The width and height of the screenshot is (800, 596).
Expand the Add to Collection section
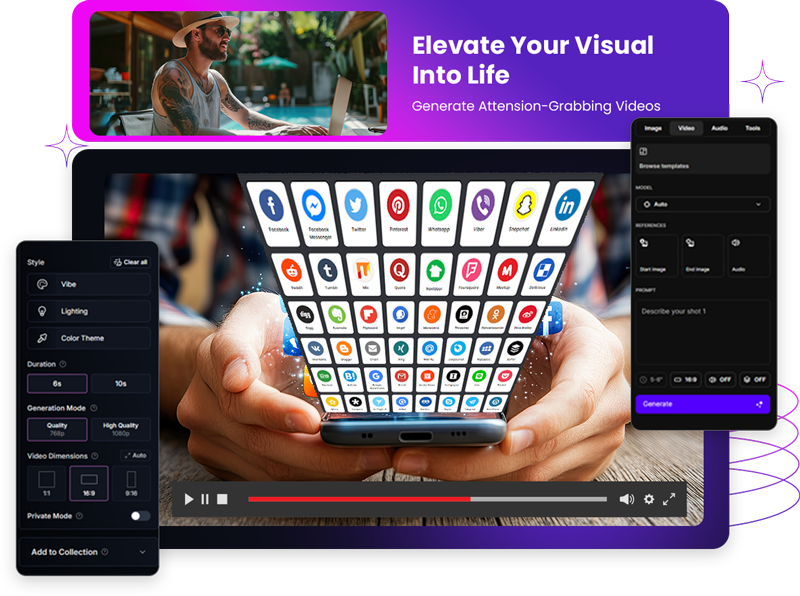click(88, 552)
